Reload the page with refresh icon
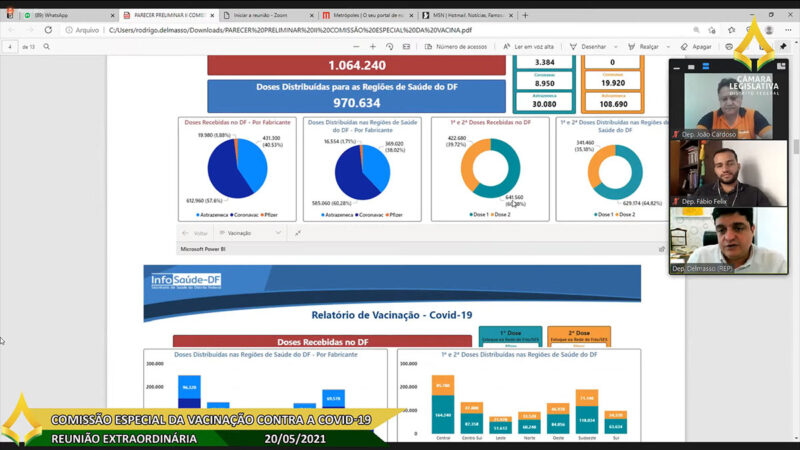Image resolution: width=800 pixels, height=450 pixels. point(52,31)
